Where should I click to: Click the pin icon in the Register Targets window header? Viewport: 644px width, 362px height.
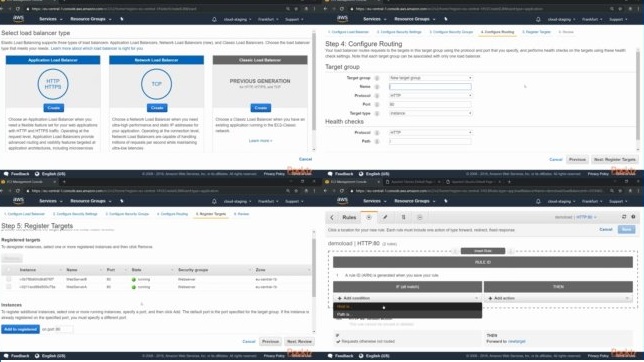122,201
